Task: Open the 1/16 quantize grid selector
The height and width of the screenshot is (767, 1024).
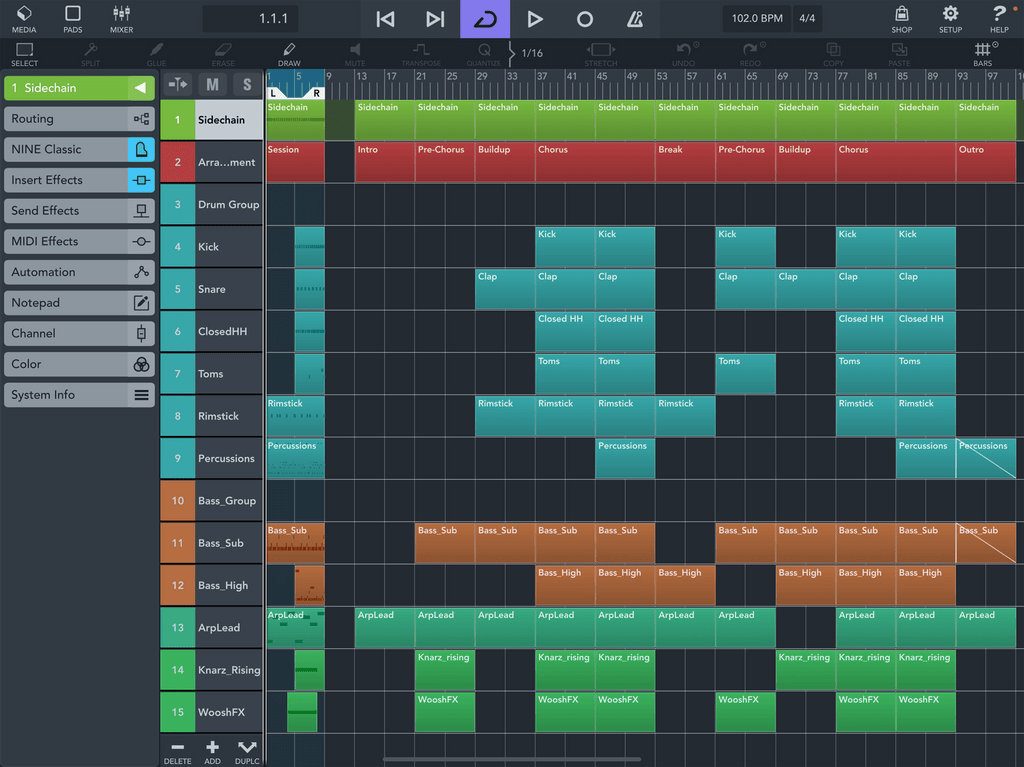Action: [x=532, y=53]
